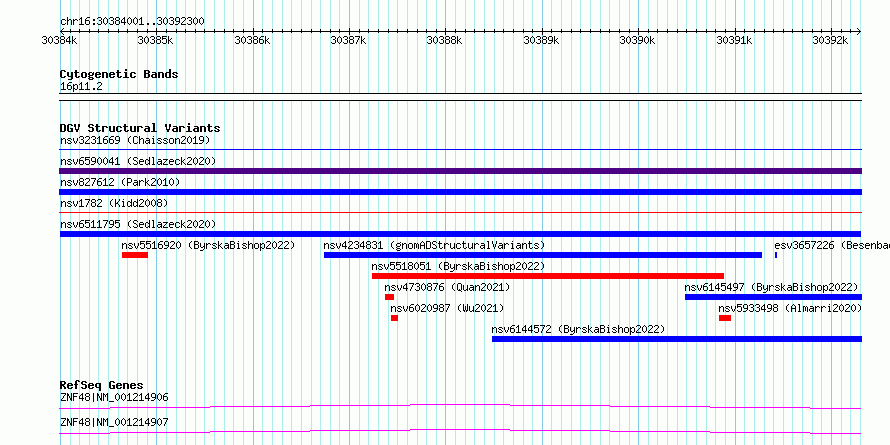Click the red nsv5516920 variant bar
This screenshot has height=445, width=890.
click(135, 255)
